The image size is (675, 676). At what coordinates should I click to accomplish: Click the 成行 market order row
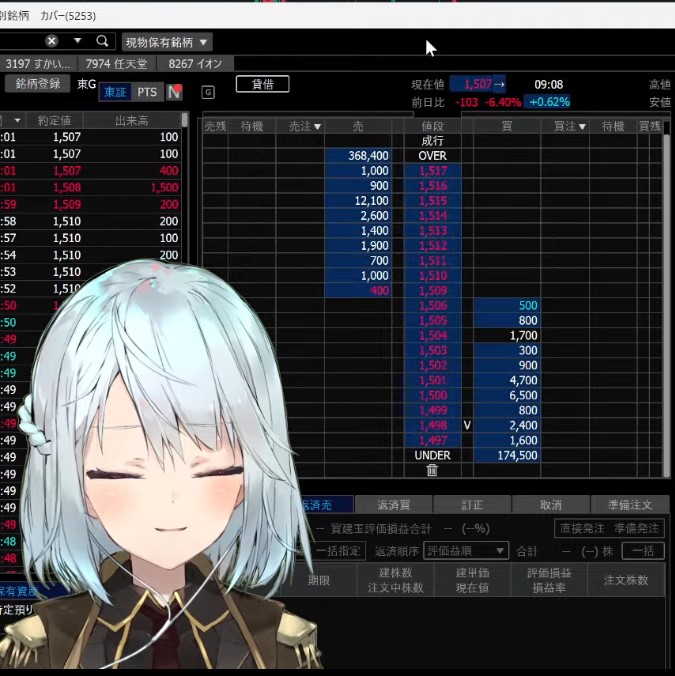coord(432,141)
